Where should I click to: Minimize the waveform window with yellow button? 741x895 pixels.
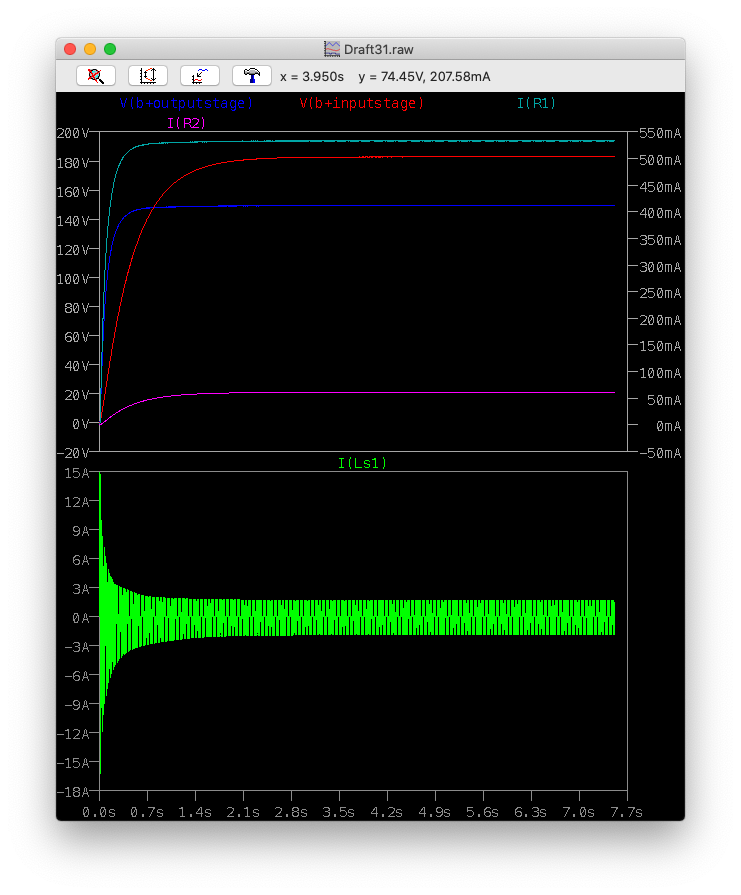coord(90,49)
